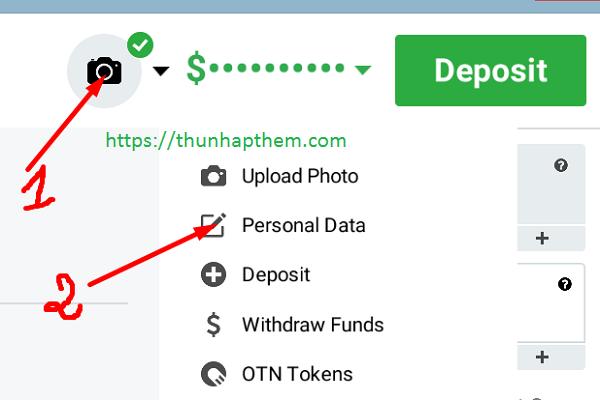
Task: Click the Deposit plus circle icon
Action: 214,274
